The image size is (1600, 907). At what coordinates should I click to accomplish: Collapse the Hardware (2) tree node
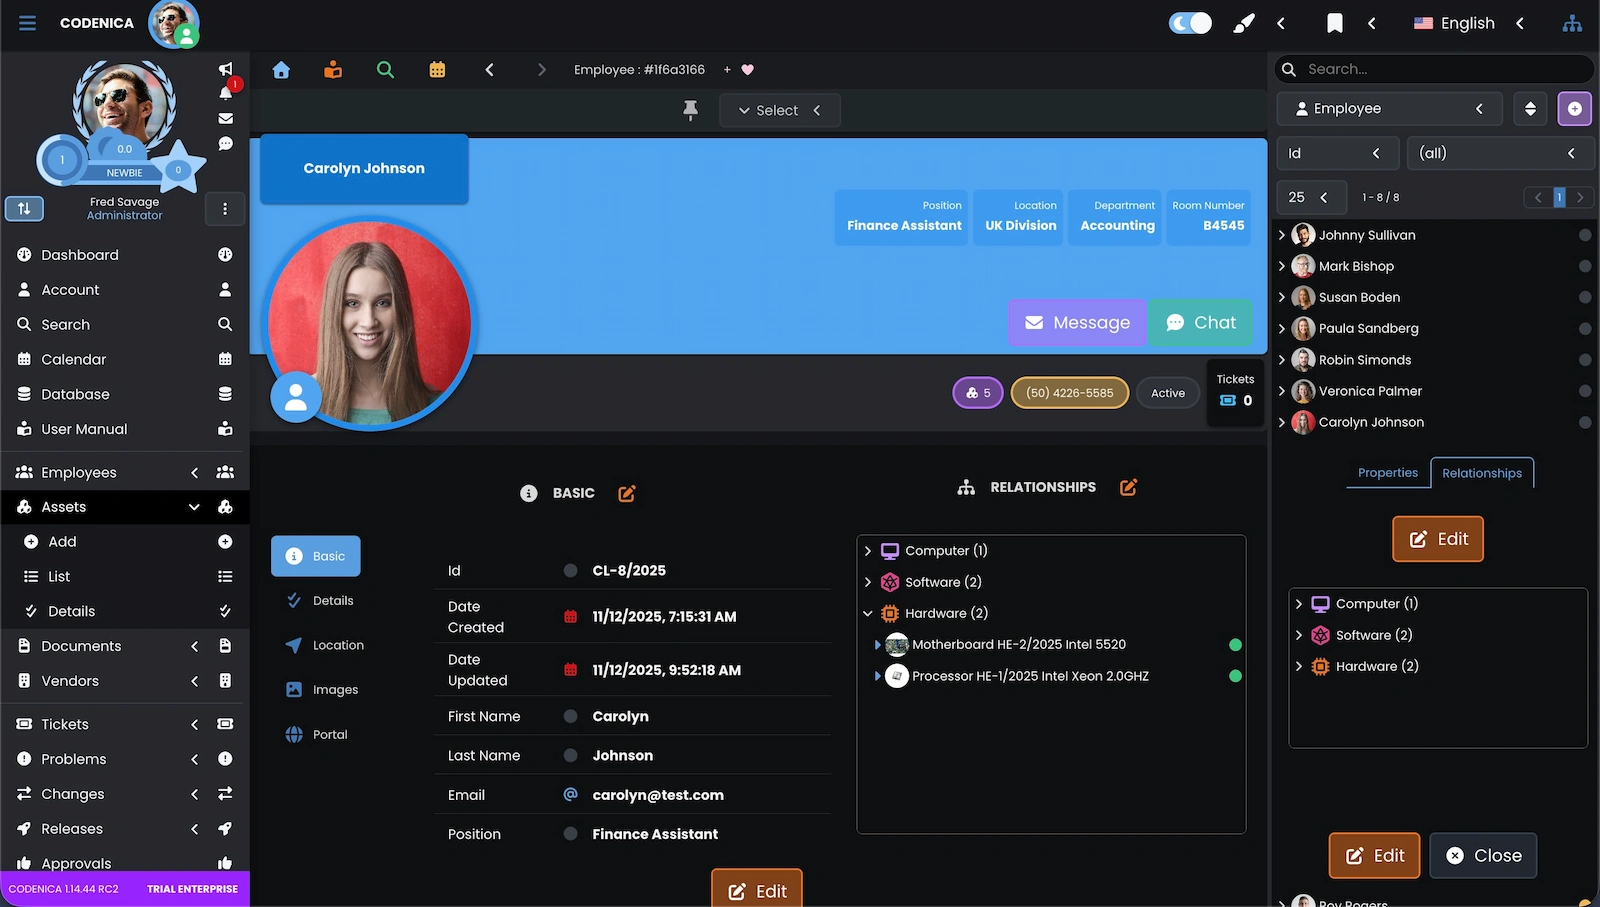[868, 614]
